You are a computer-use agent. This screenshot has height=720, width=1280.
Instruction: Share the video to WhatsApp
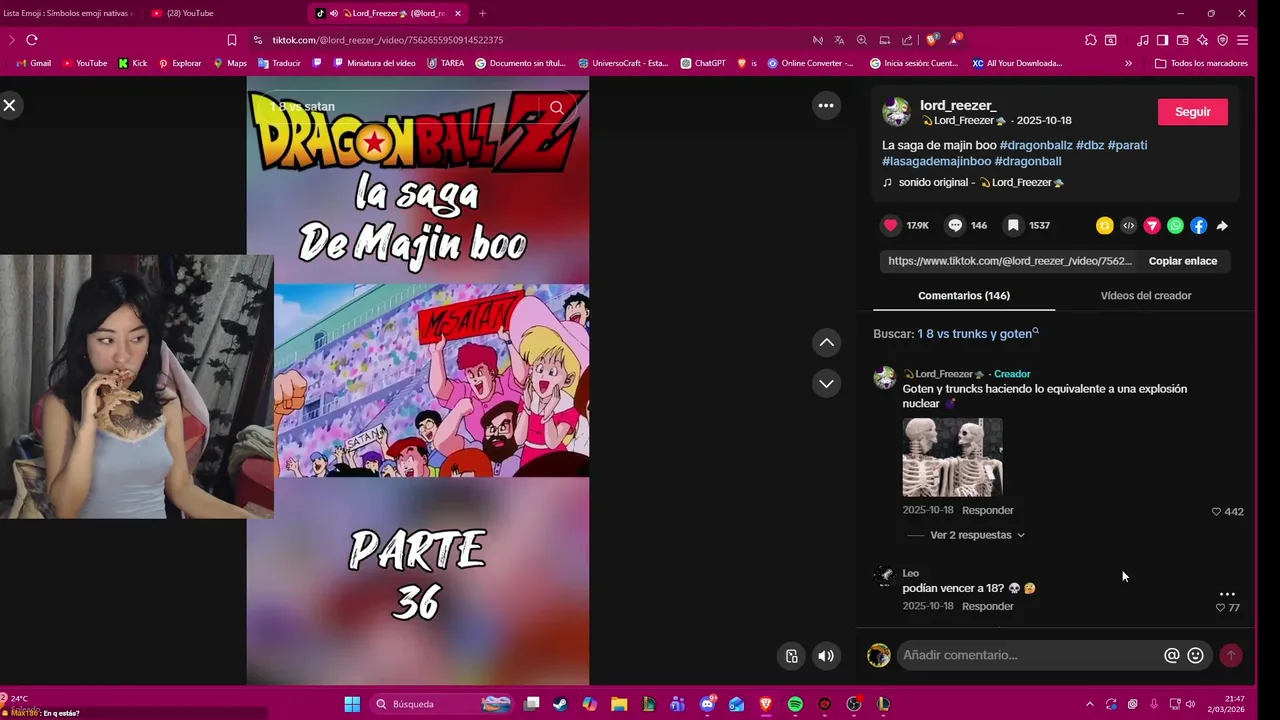(1176, 226)
